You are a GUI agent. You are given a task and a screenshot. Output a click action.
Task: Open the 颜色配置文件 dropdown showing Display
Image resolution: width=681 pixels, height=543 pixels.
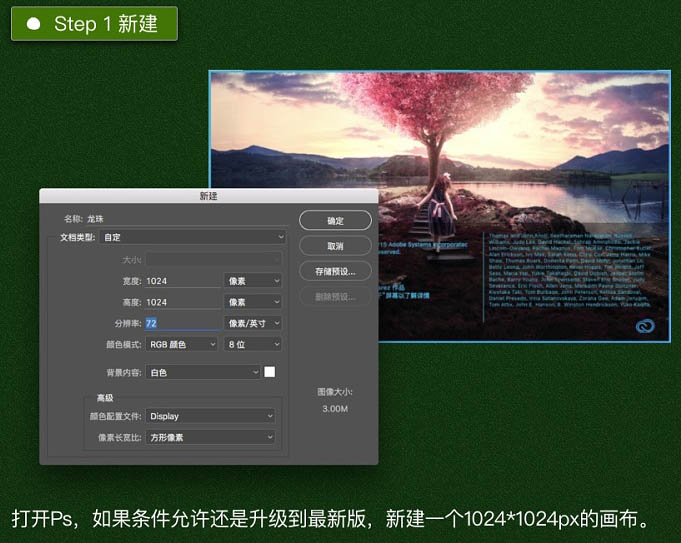[210, 416]
